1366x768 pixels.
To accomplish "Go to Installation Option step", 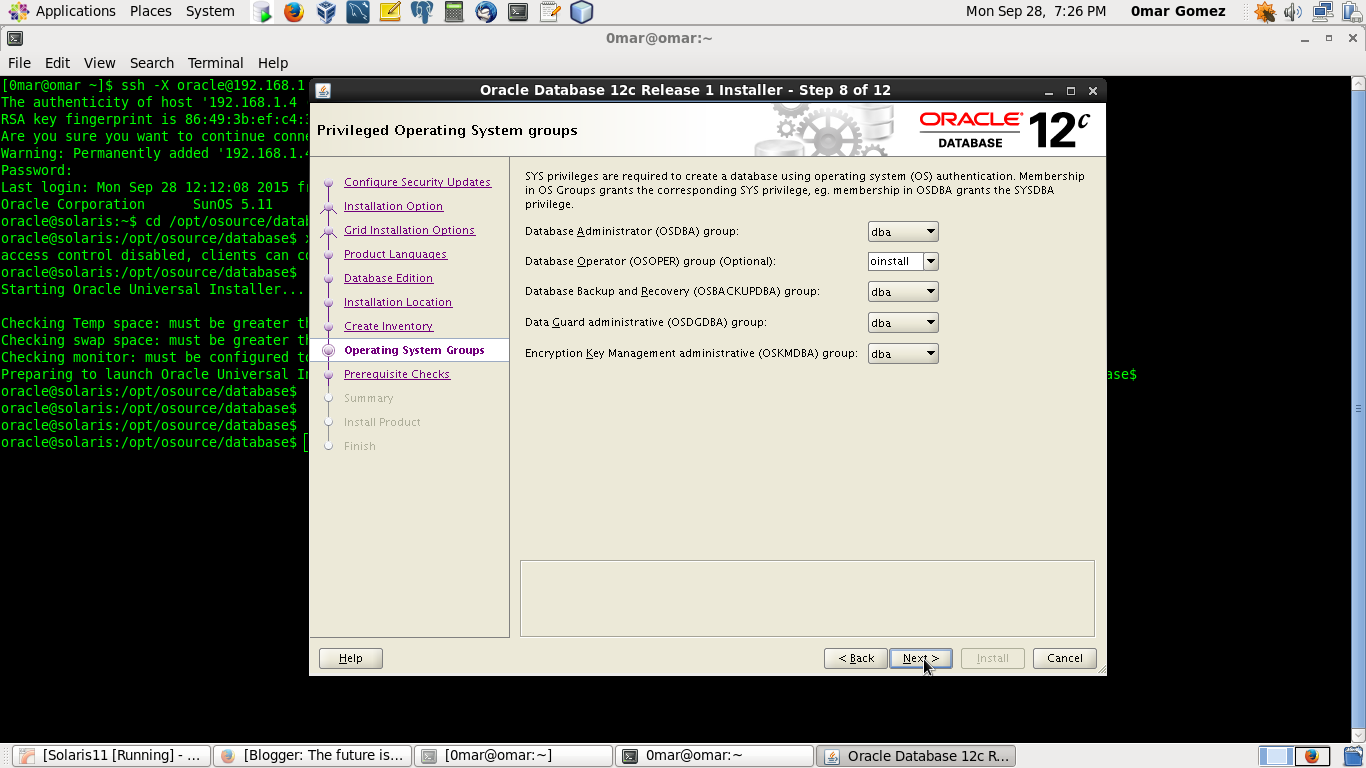I will click(393, 206).
